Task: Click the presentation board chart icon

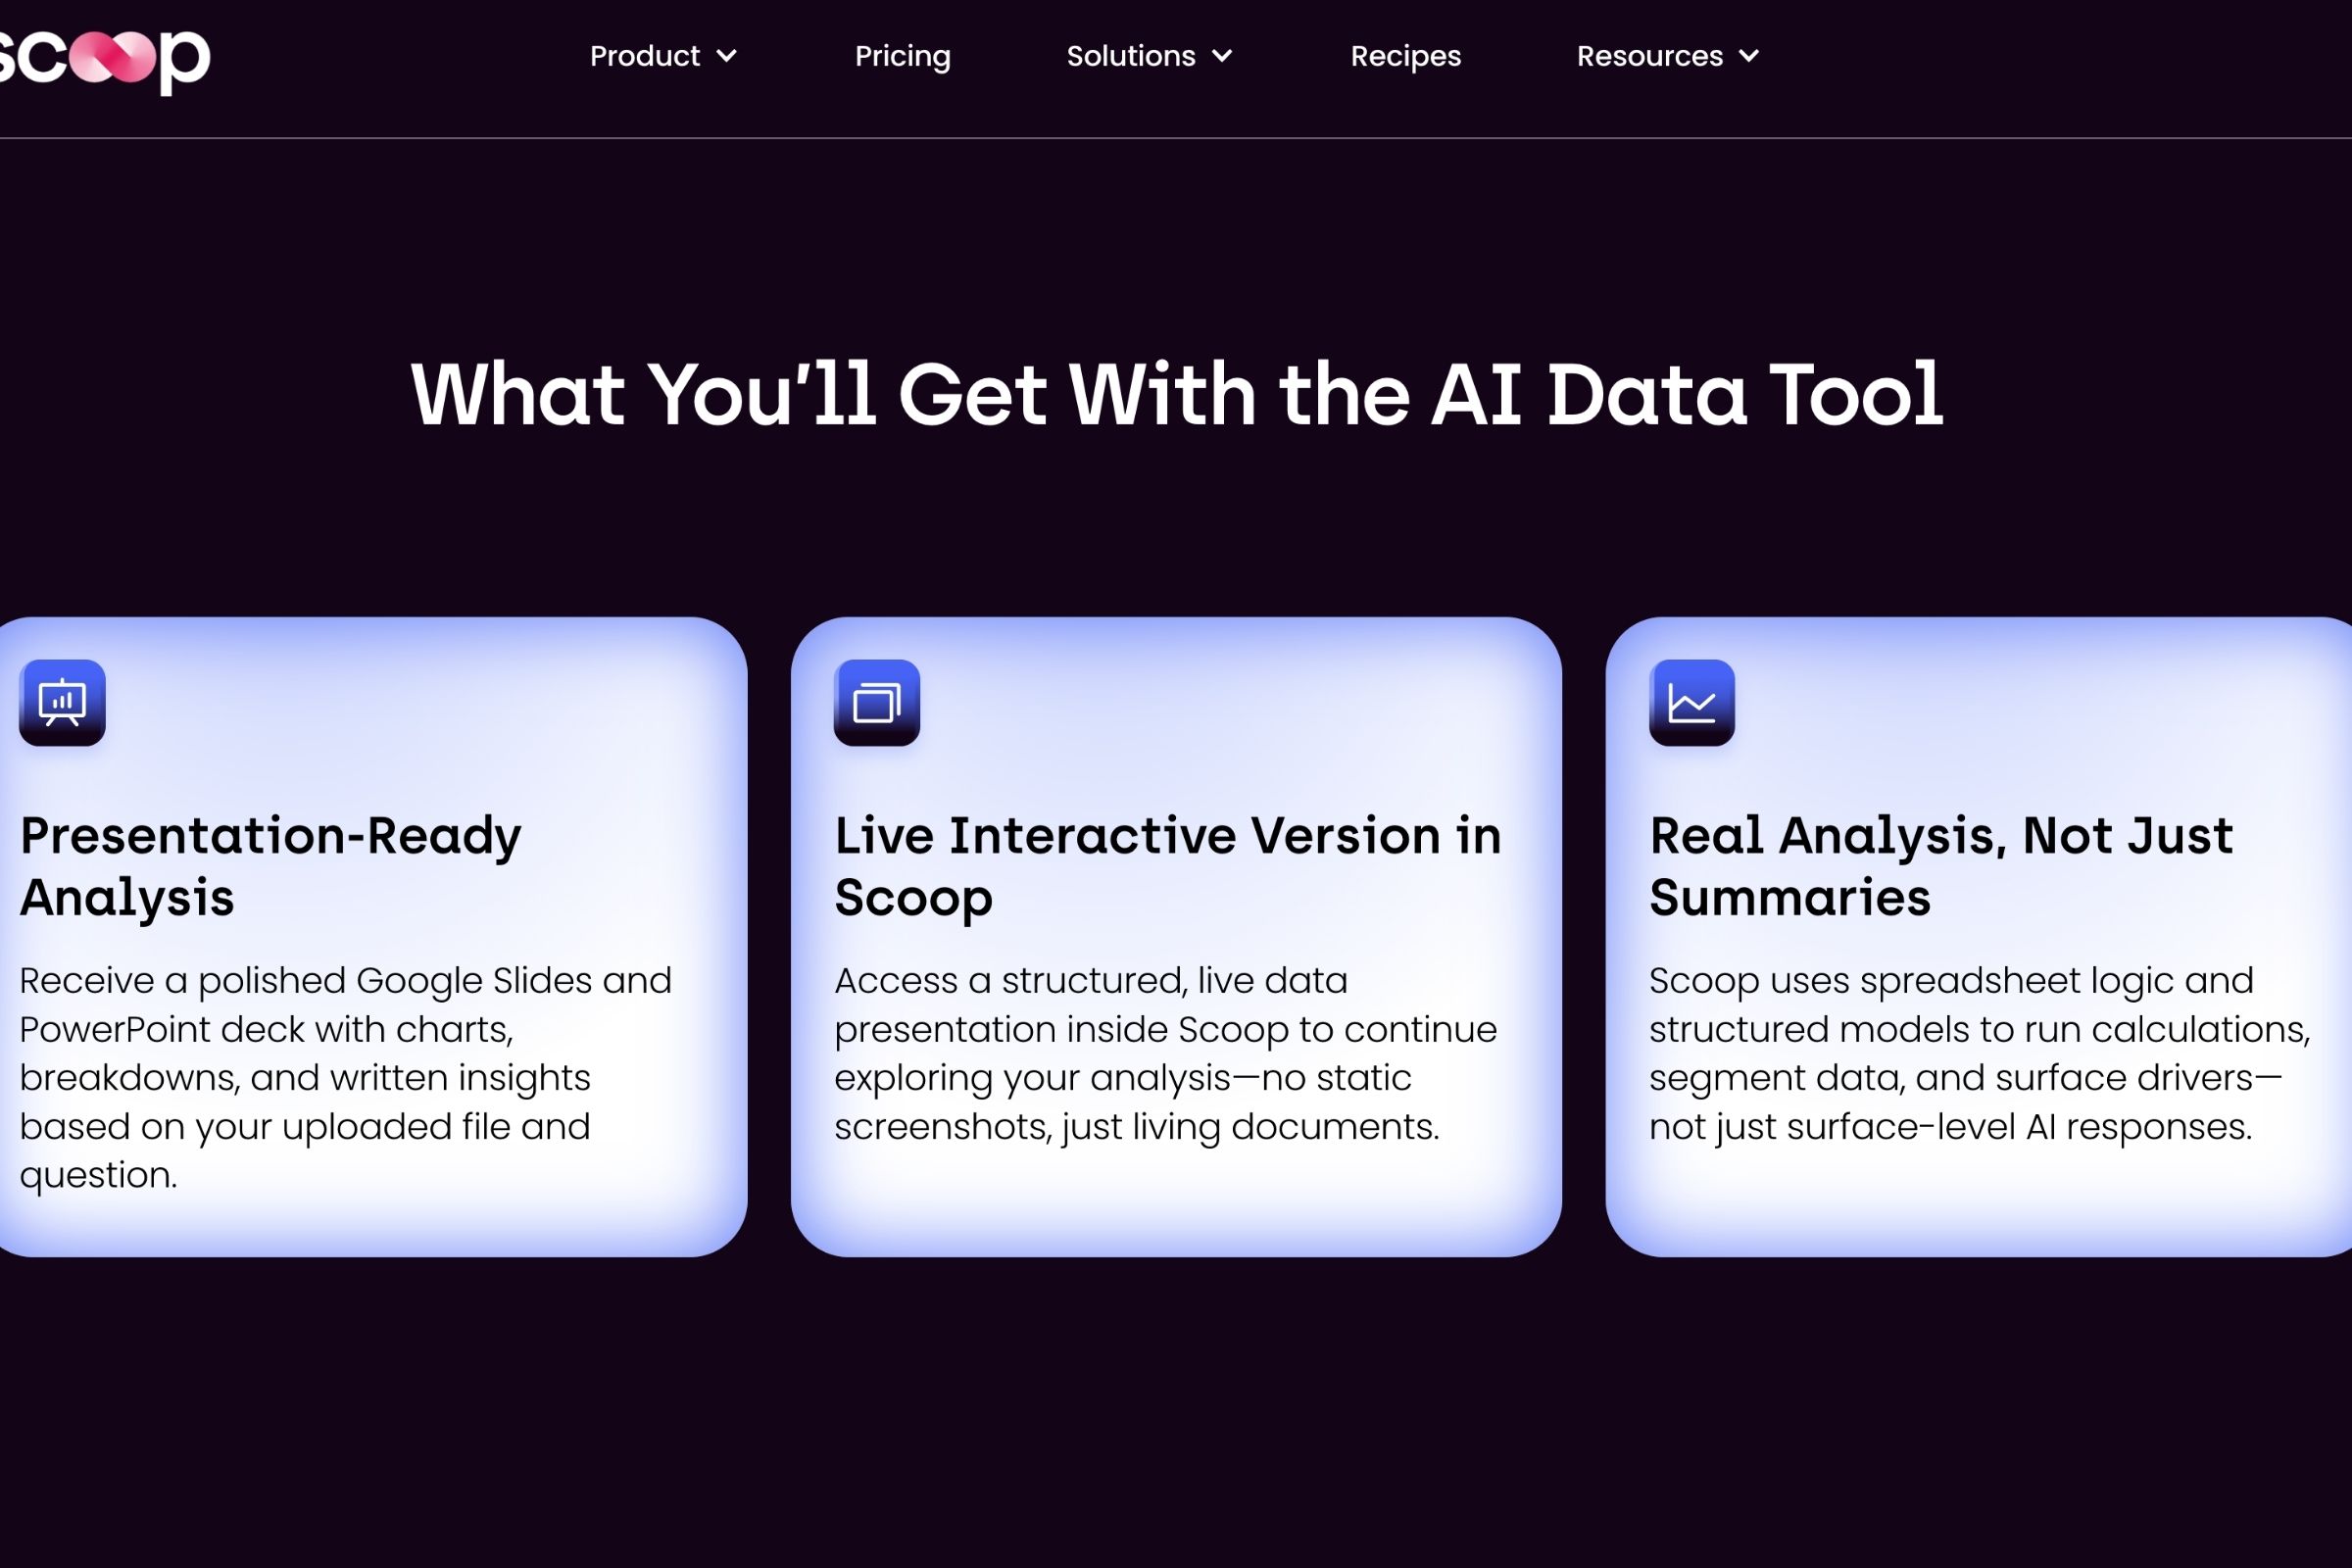Action: pyautogui.click(x=62, y=702)
